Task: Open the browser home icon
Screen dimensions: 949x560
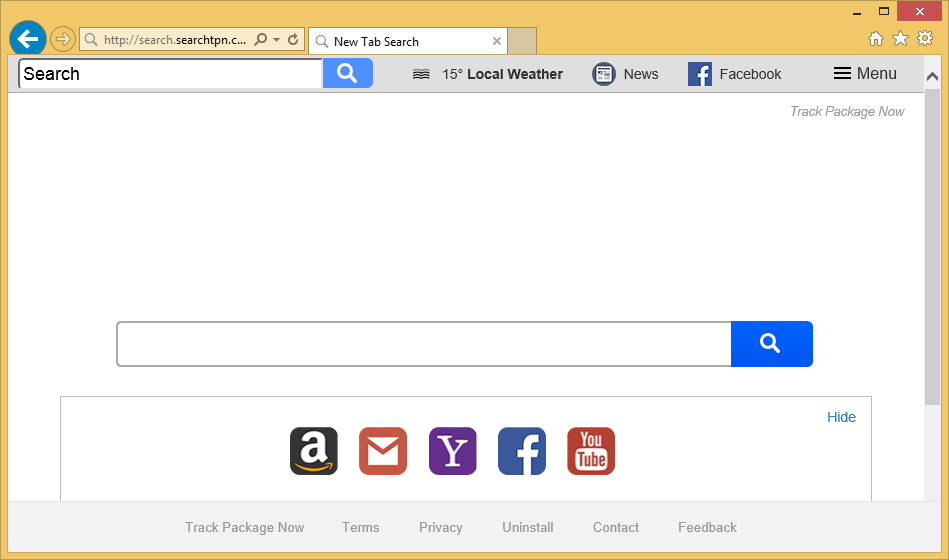Action: pos(876,39)
